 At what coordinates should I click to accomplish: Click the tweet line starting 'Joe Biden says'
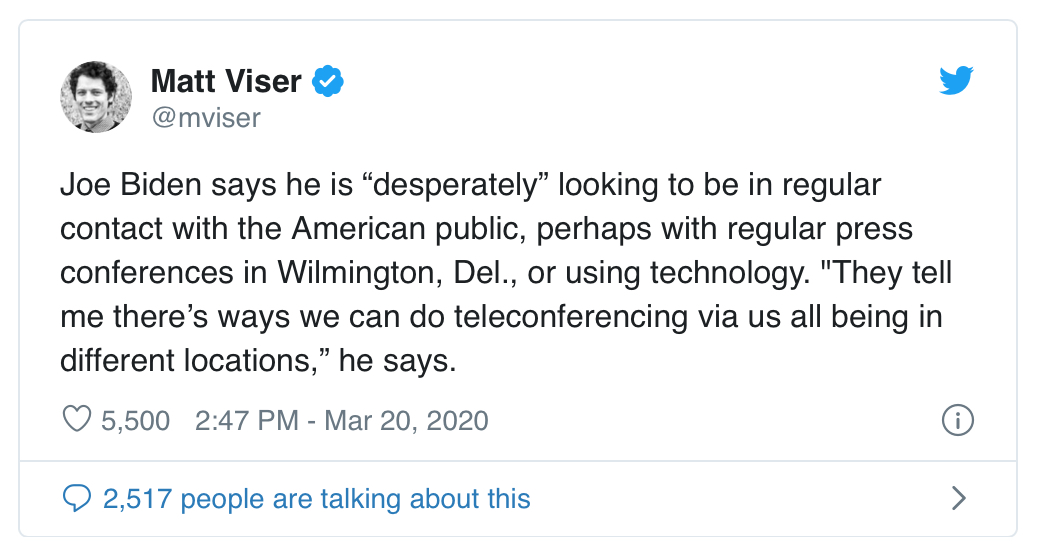[471, 185]
